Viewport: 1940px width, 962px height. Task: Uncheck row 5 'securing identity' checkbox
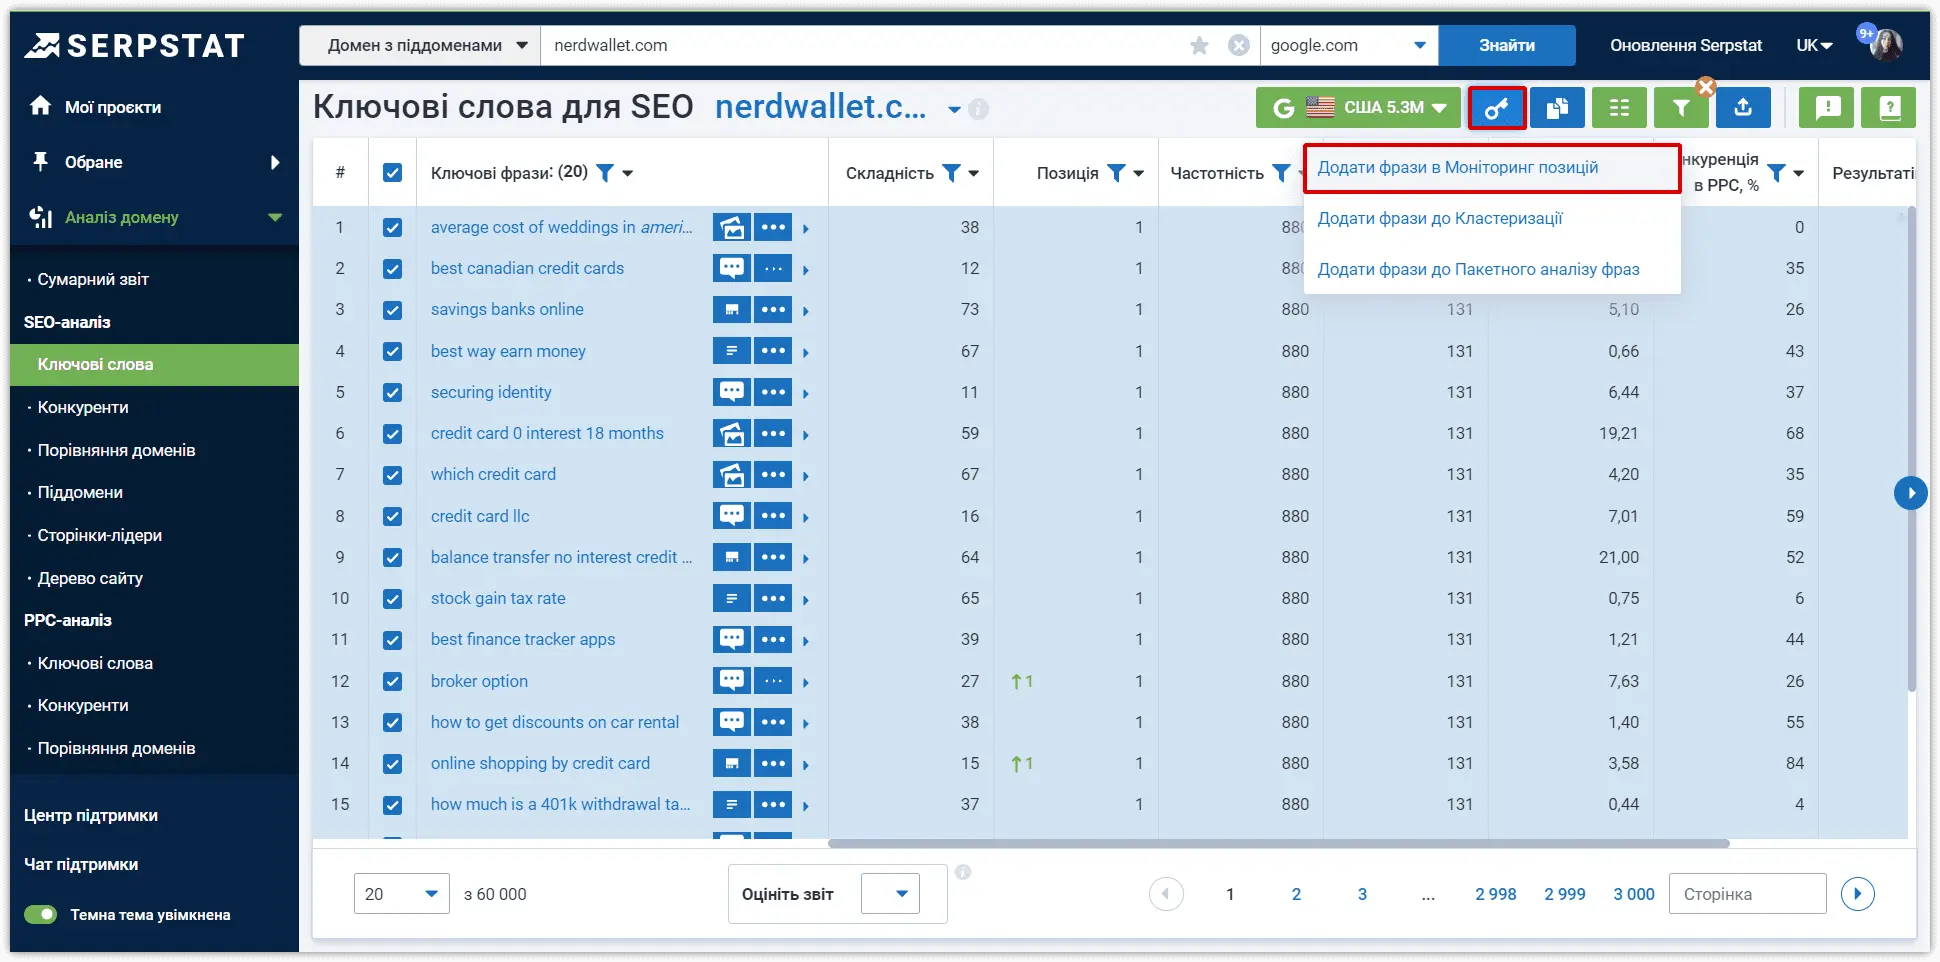coord(393,393)
